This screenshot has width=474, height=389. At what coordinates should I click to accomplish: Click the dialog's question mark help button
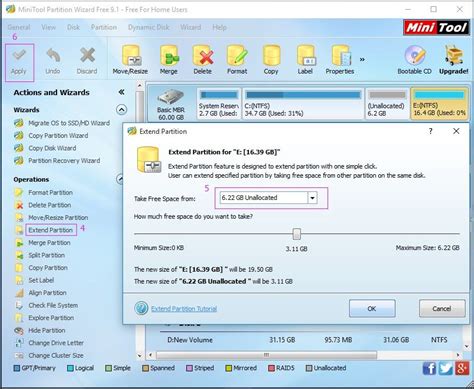pos(431,131)
